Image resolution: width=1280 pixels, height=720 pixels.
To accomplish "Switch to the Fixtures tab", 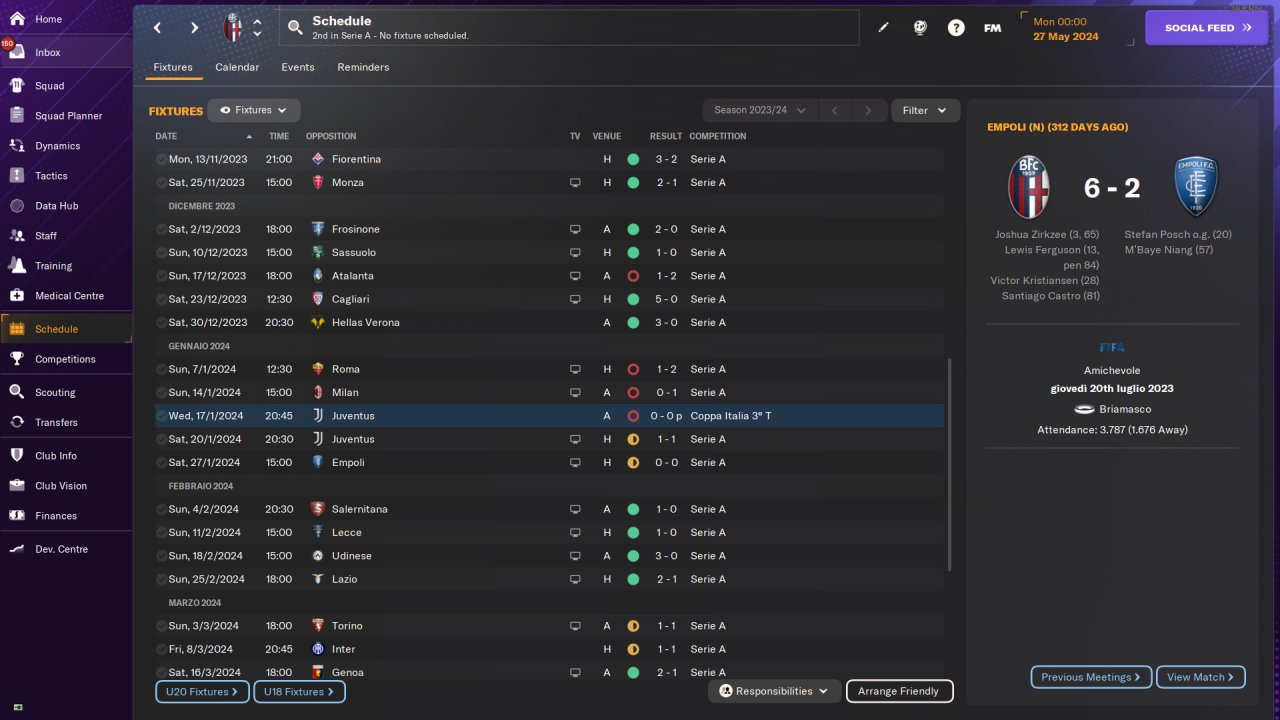I will tap(173, 67).
